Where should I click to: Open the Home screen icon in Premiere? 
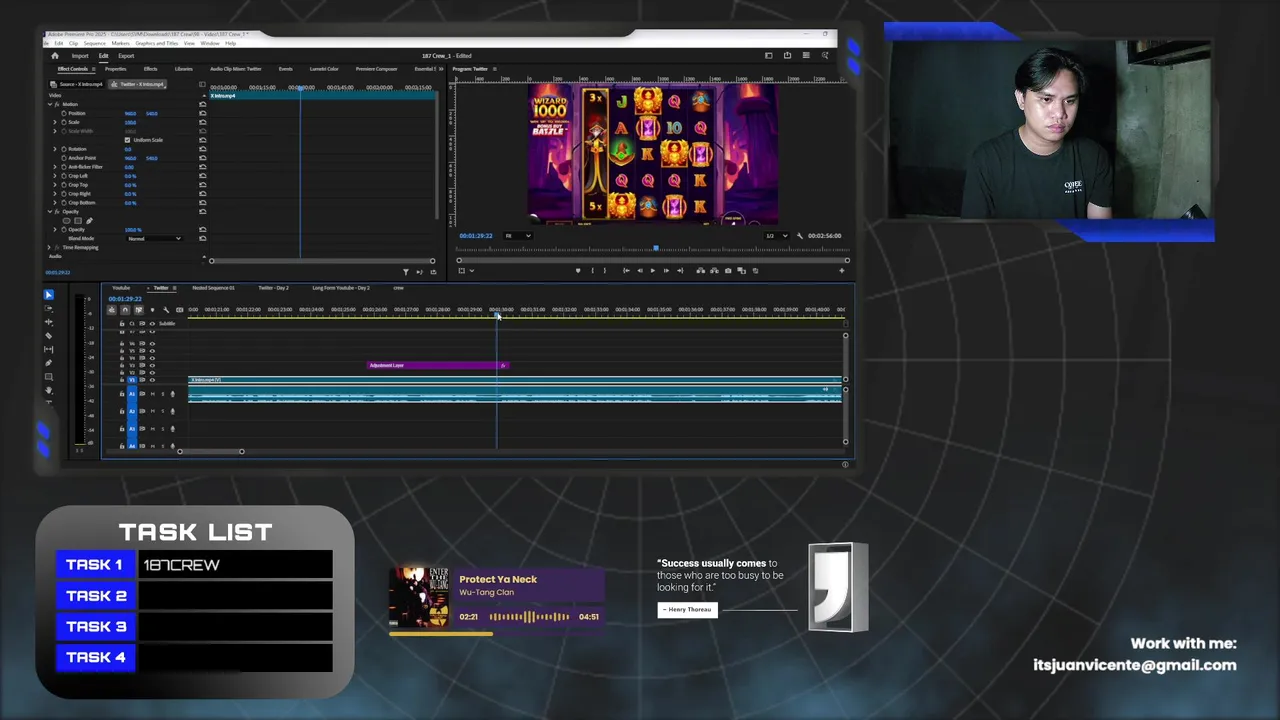click(55, 56)
